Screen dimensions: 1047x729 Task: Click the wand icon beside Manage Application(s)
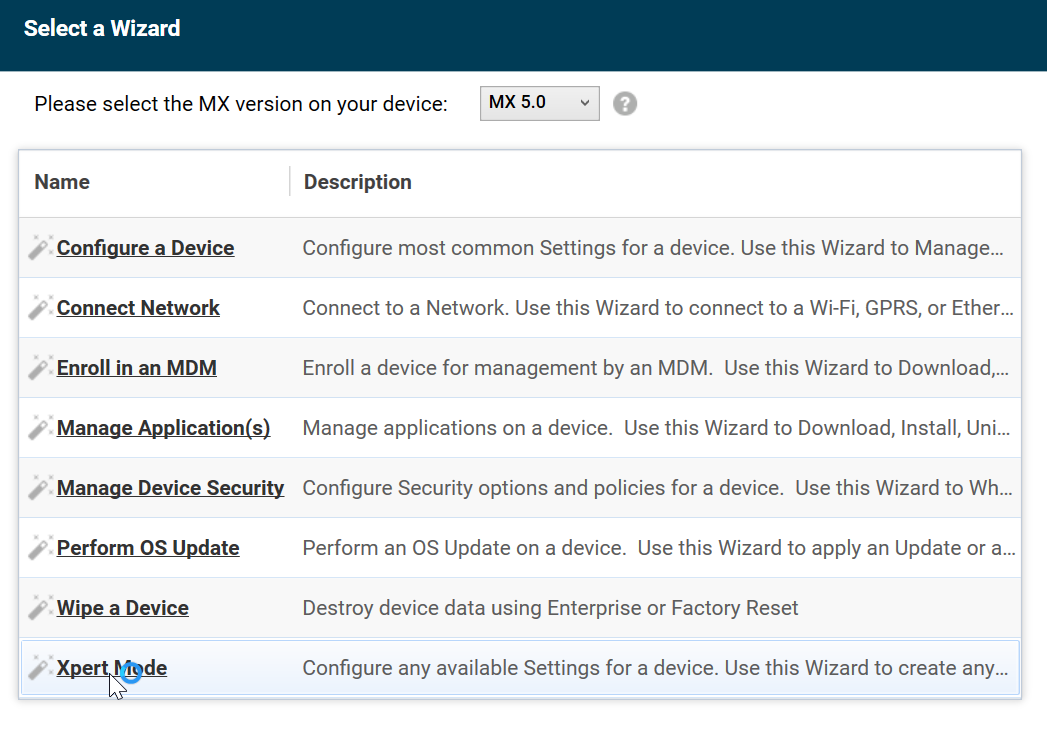click(40, 427)
